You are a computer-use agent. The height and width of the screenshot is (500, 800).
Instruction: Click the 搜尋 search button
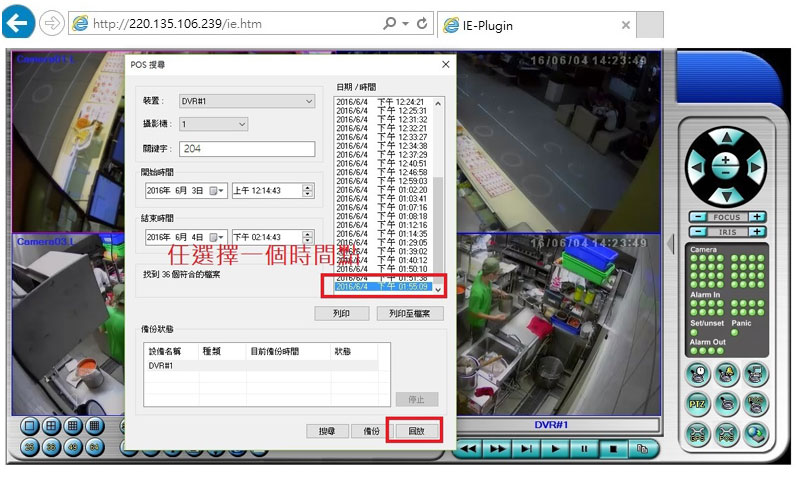327,431
